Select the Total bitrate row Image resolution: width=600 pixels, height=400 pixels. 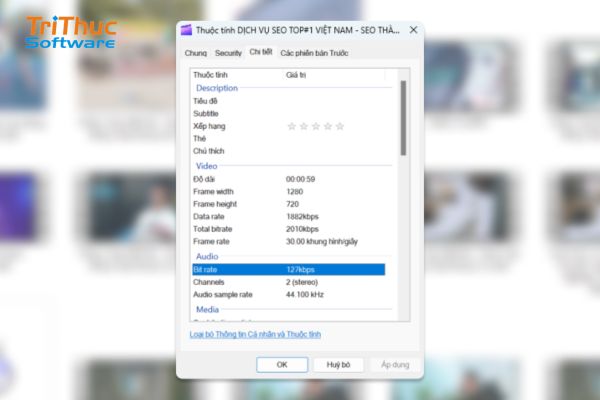click(x=289, y=229)
